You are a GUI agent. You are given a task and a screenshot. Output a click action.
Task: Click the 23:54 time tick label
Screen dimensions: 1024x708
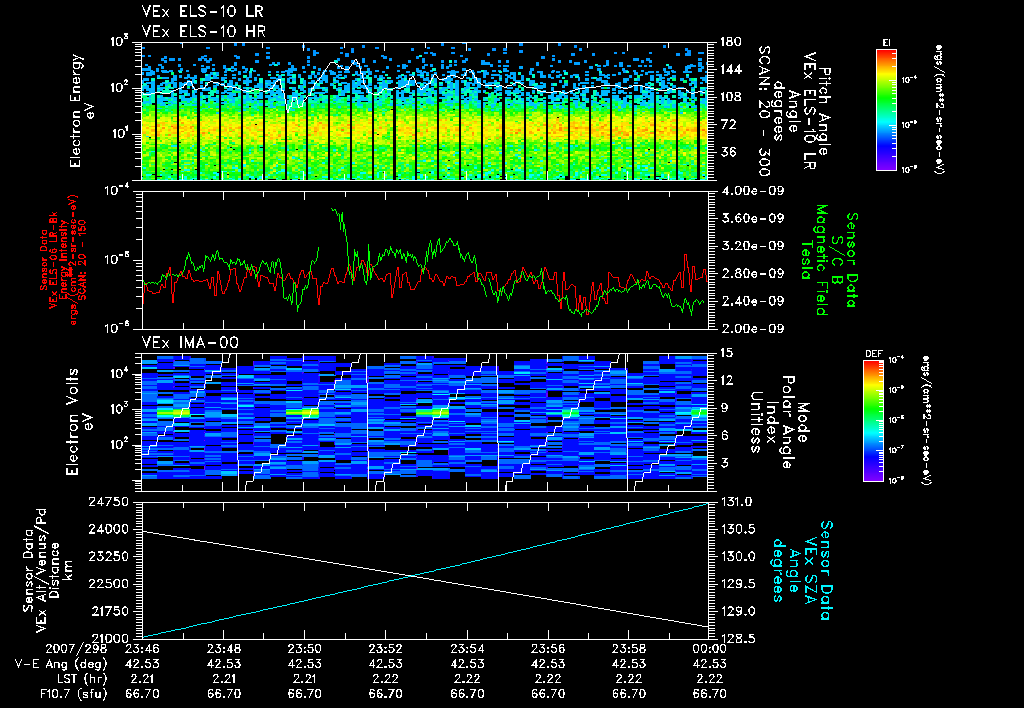pyautogui.click(x=467, y=649)
